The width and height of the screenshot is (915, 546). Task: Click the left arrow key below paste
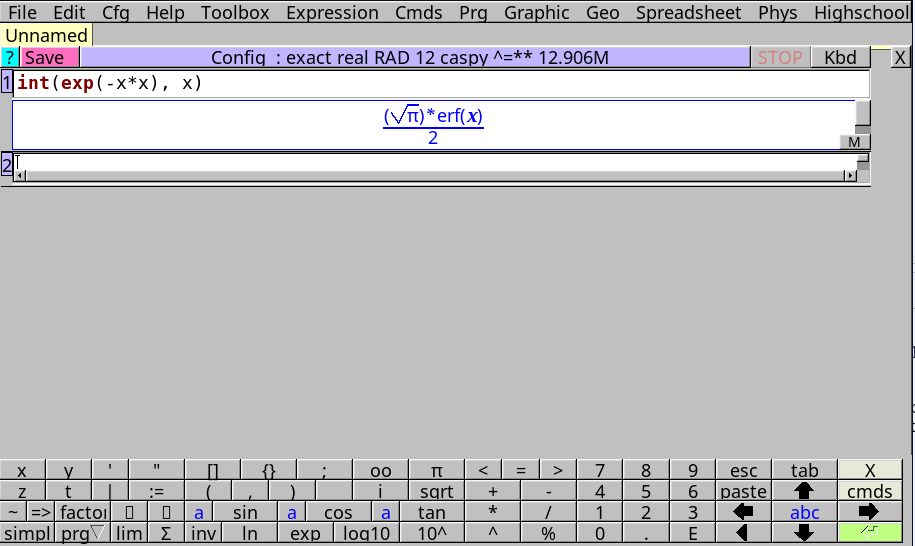coord(743,512)
